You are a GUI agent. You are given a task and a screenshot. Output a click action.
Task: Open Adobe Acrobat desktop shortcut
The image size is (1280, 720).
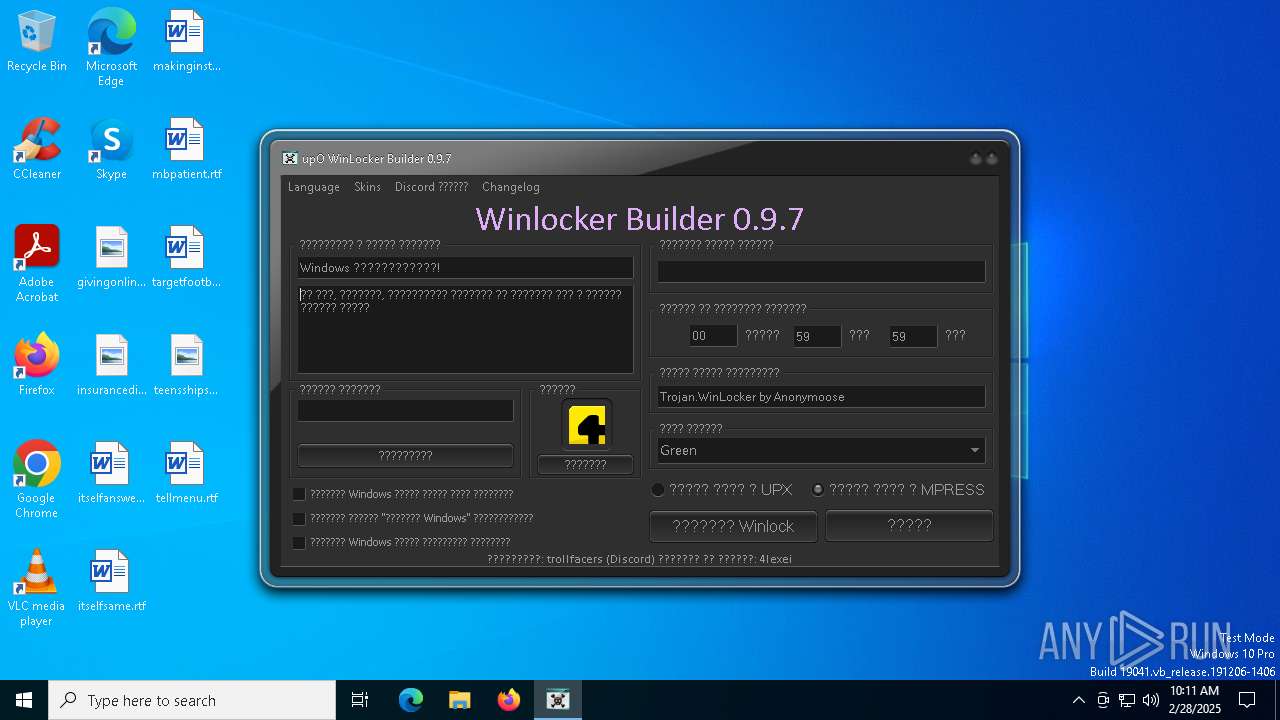(37, 264)
